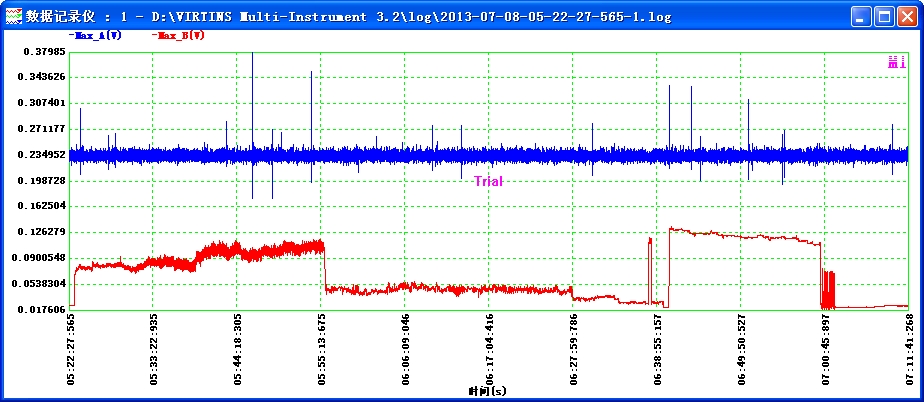This screenshot has height=402, width=924.
Task: Select the blue Max_A(V) legend label
Action: [96, 35]
